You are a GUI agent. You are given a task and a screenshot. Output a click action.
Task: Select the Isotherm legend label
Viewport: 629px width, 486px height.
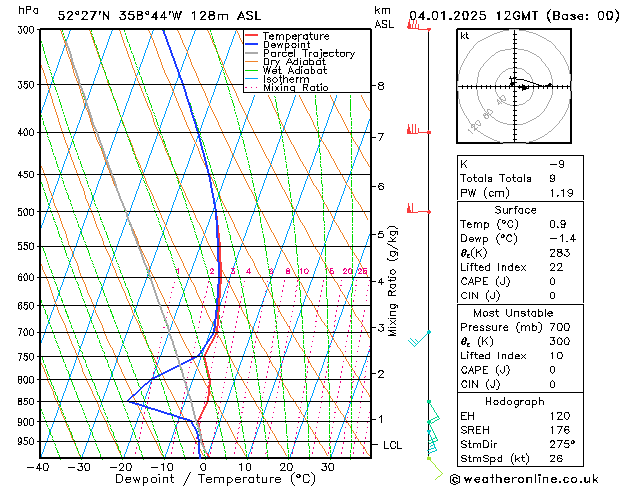pyautogui.click(x=286, y=79)
